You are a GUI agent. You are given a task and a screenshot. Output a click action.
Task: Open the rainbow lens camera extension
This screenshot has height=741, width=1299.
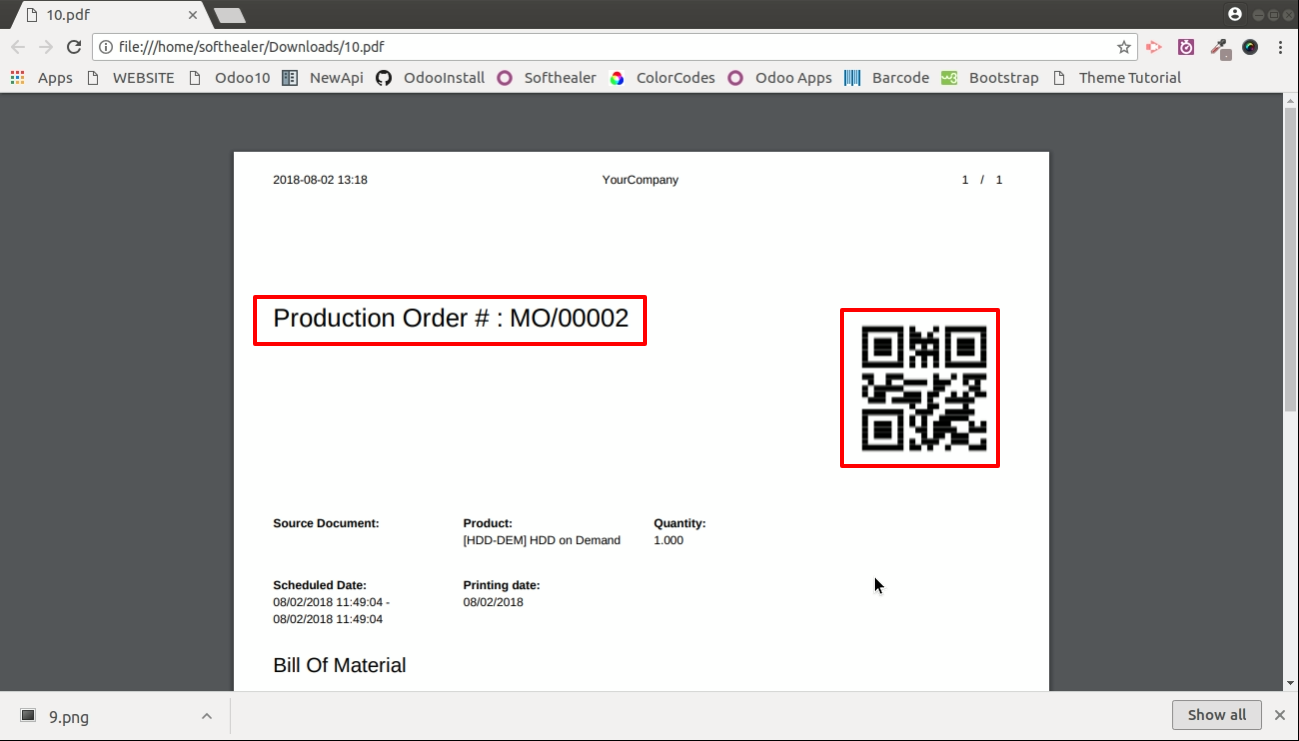coord(1250,47)
